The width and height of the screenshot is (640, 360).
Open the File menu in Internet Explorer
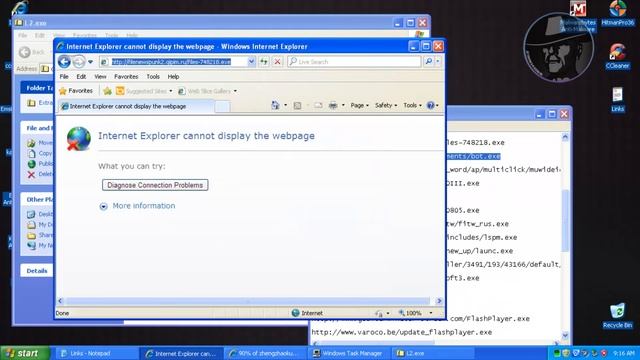pos(64,77)
